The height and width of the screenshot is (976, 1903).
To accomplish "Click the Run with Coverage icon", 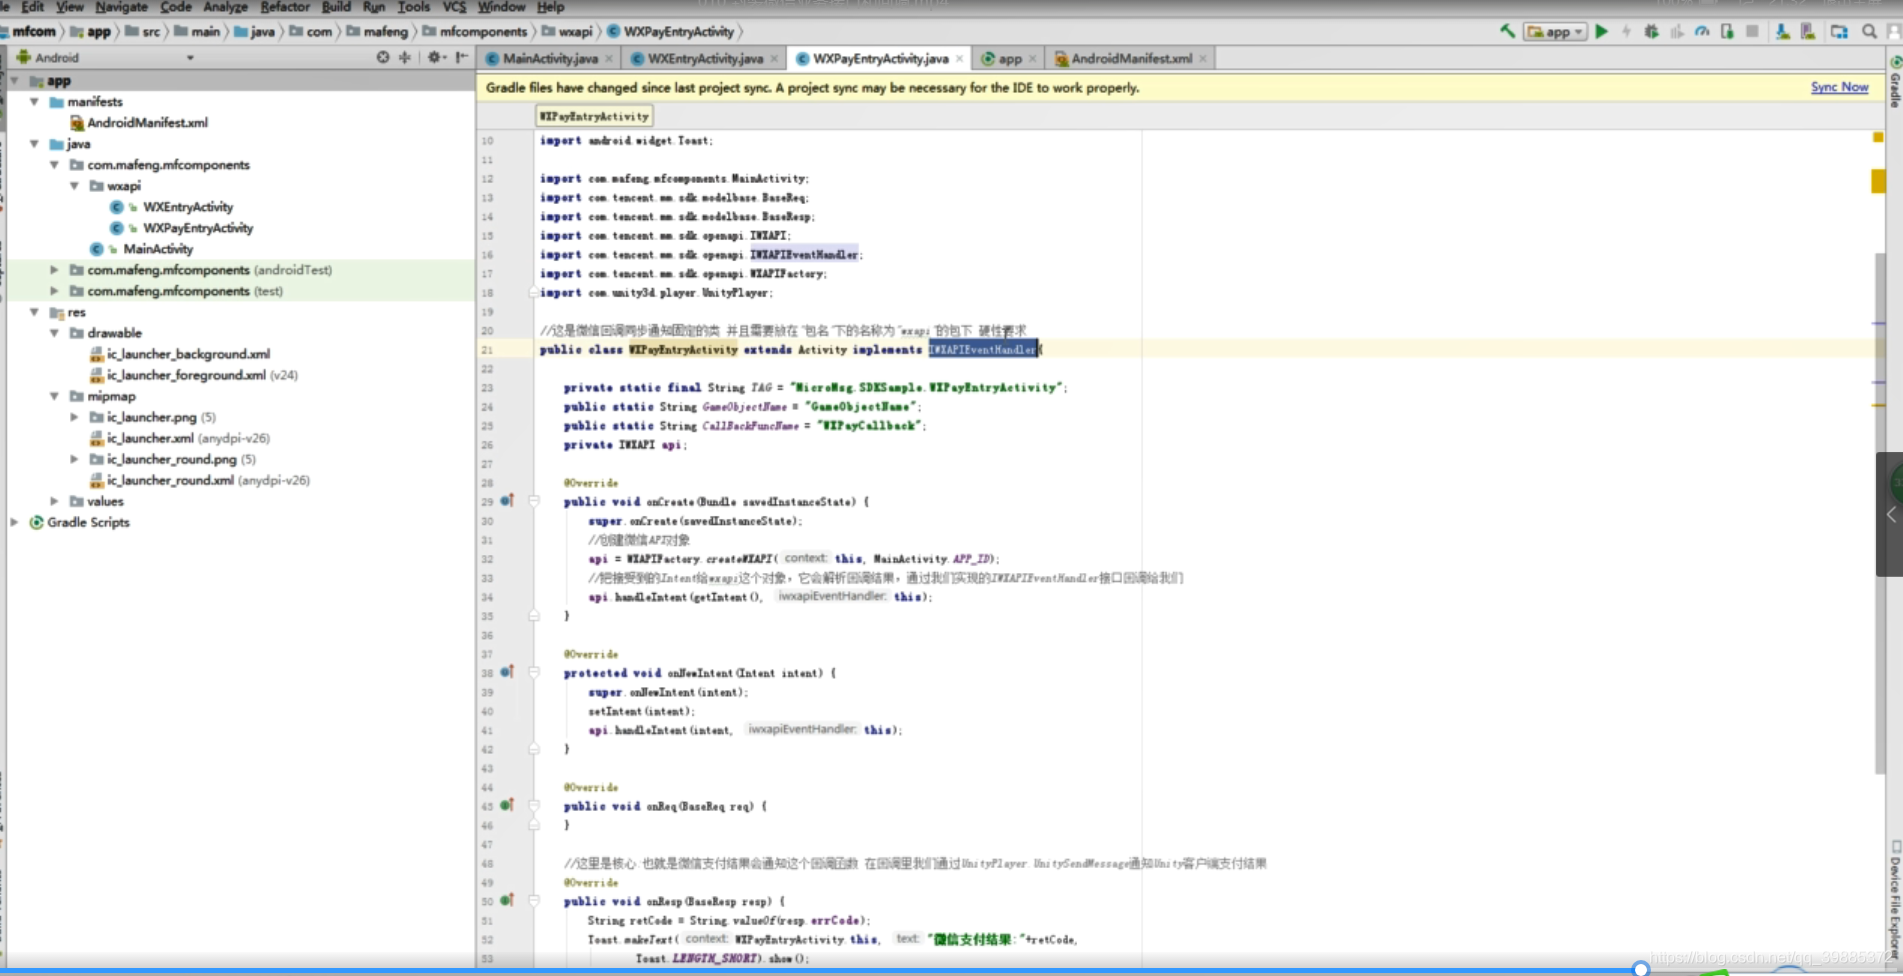I will pos(1677,32).
